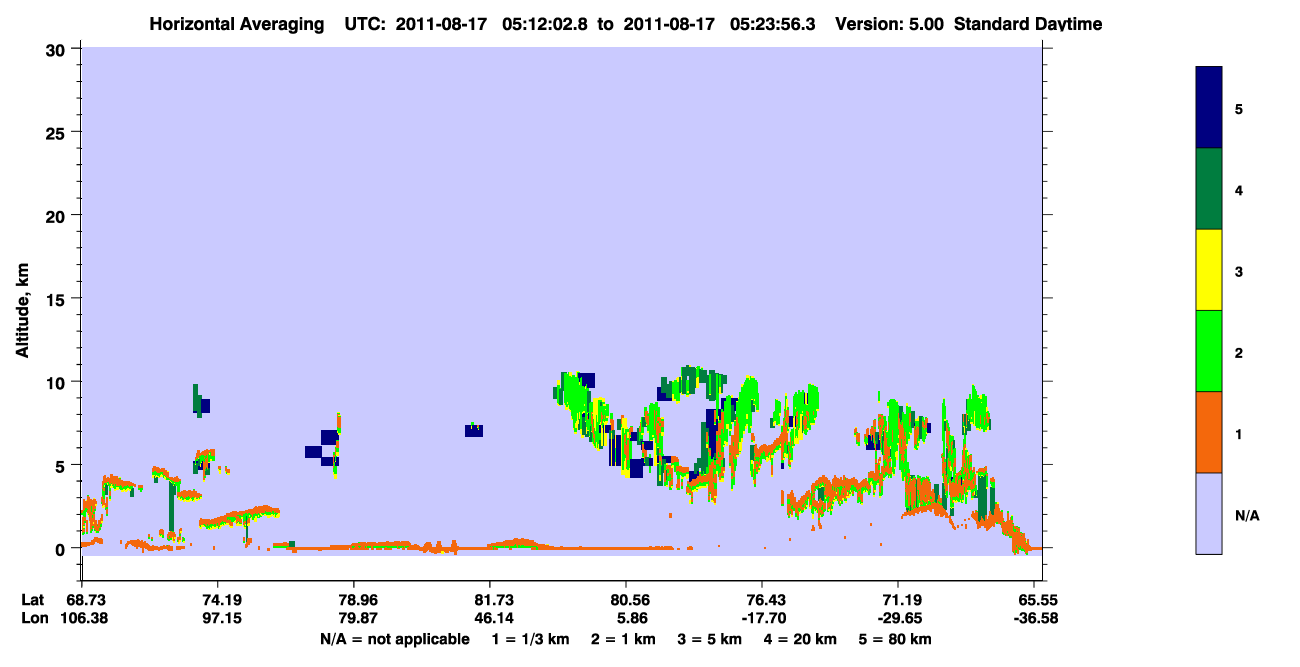Viewport: 1300px width, 667px height.
Task: Click the dark green colorbar segment labeled 4
Action: click(1209, 190)
